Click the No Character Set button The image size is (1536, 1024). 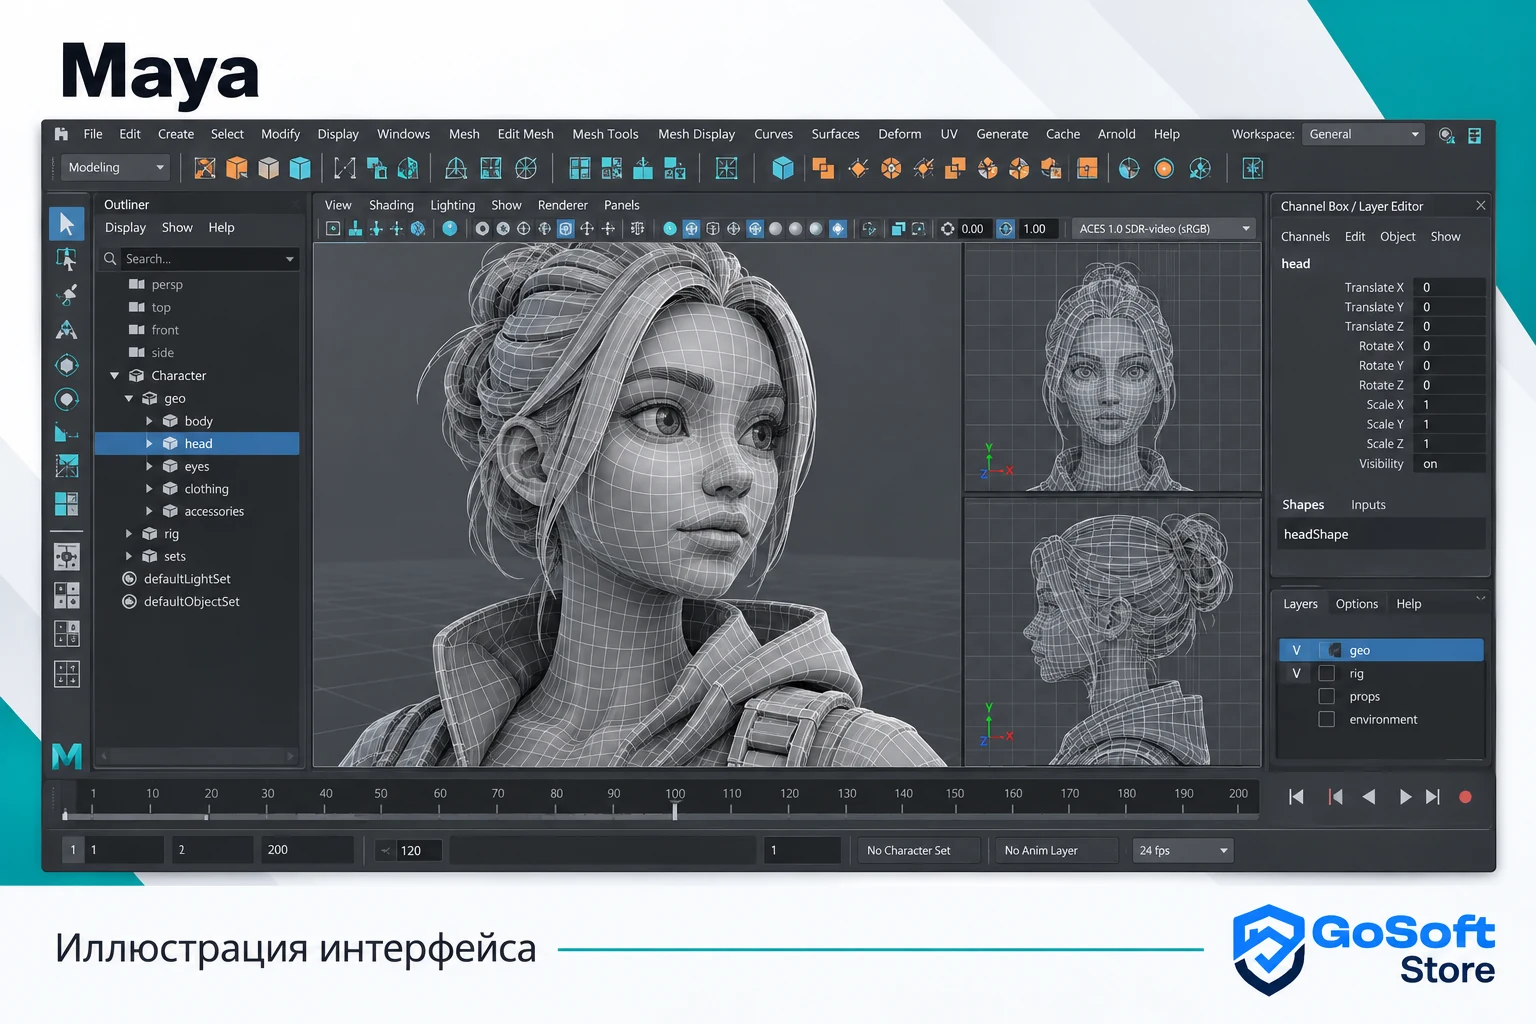click(x=920, y=851)
